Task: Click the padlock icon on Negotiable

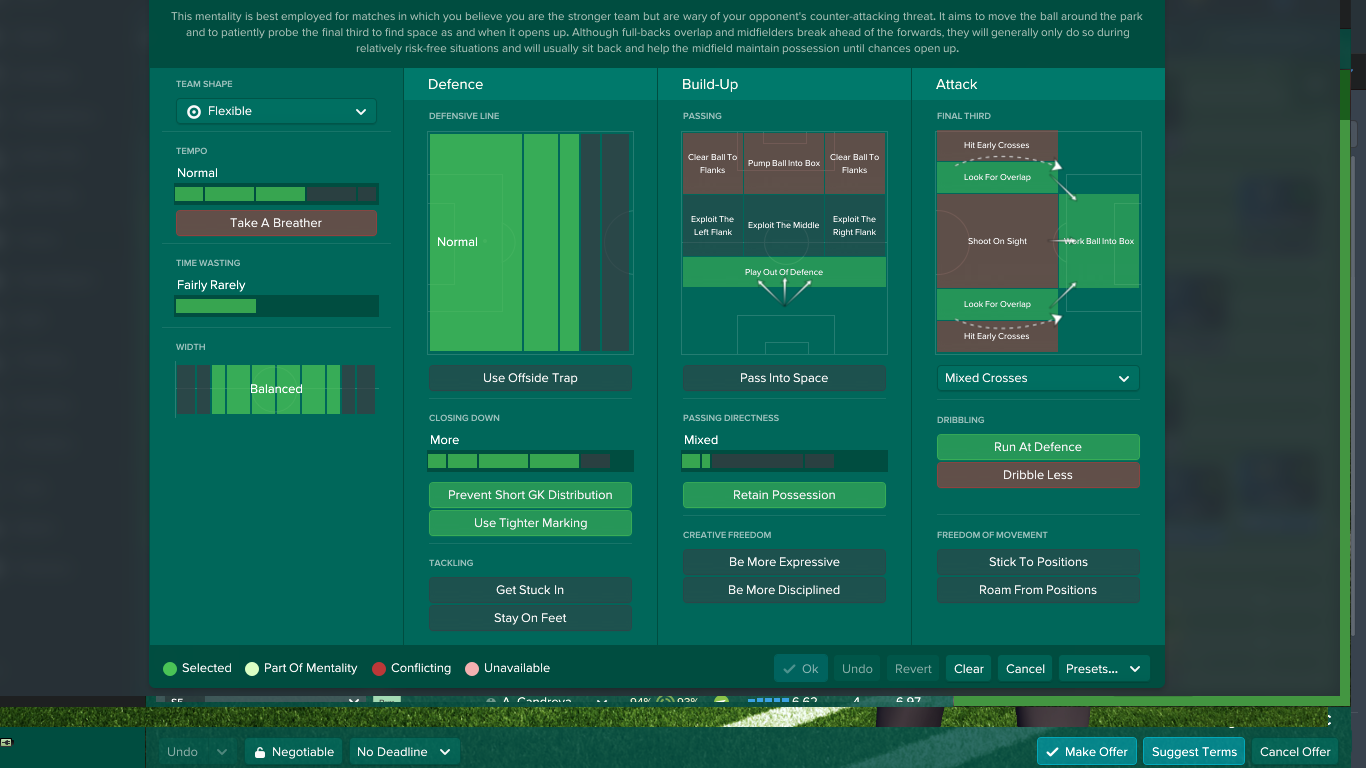Action: [x=259, y=752]
